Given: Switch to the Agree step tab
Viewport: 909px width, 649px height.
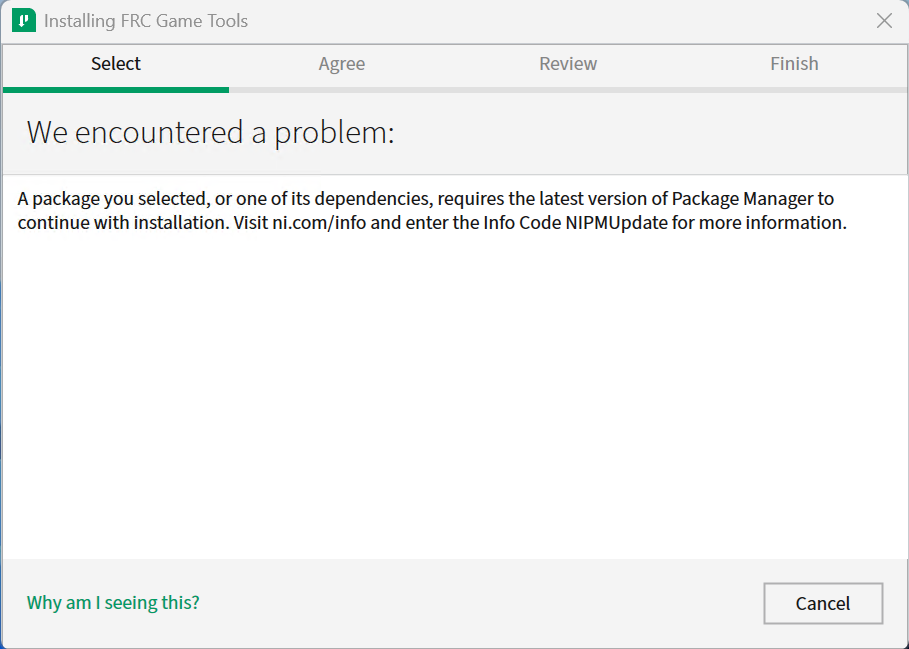Looking at the screenshot, I should tap(342, 64).
